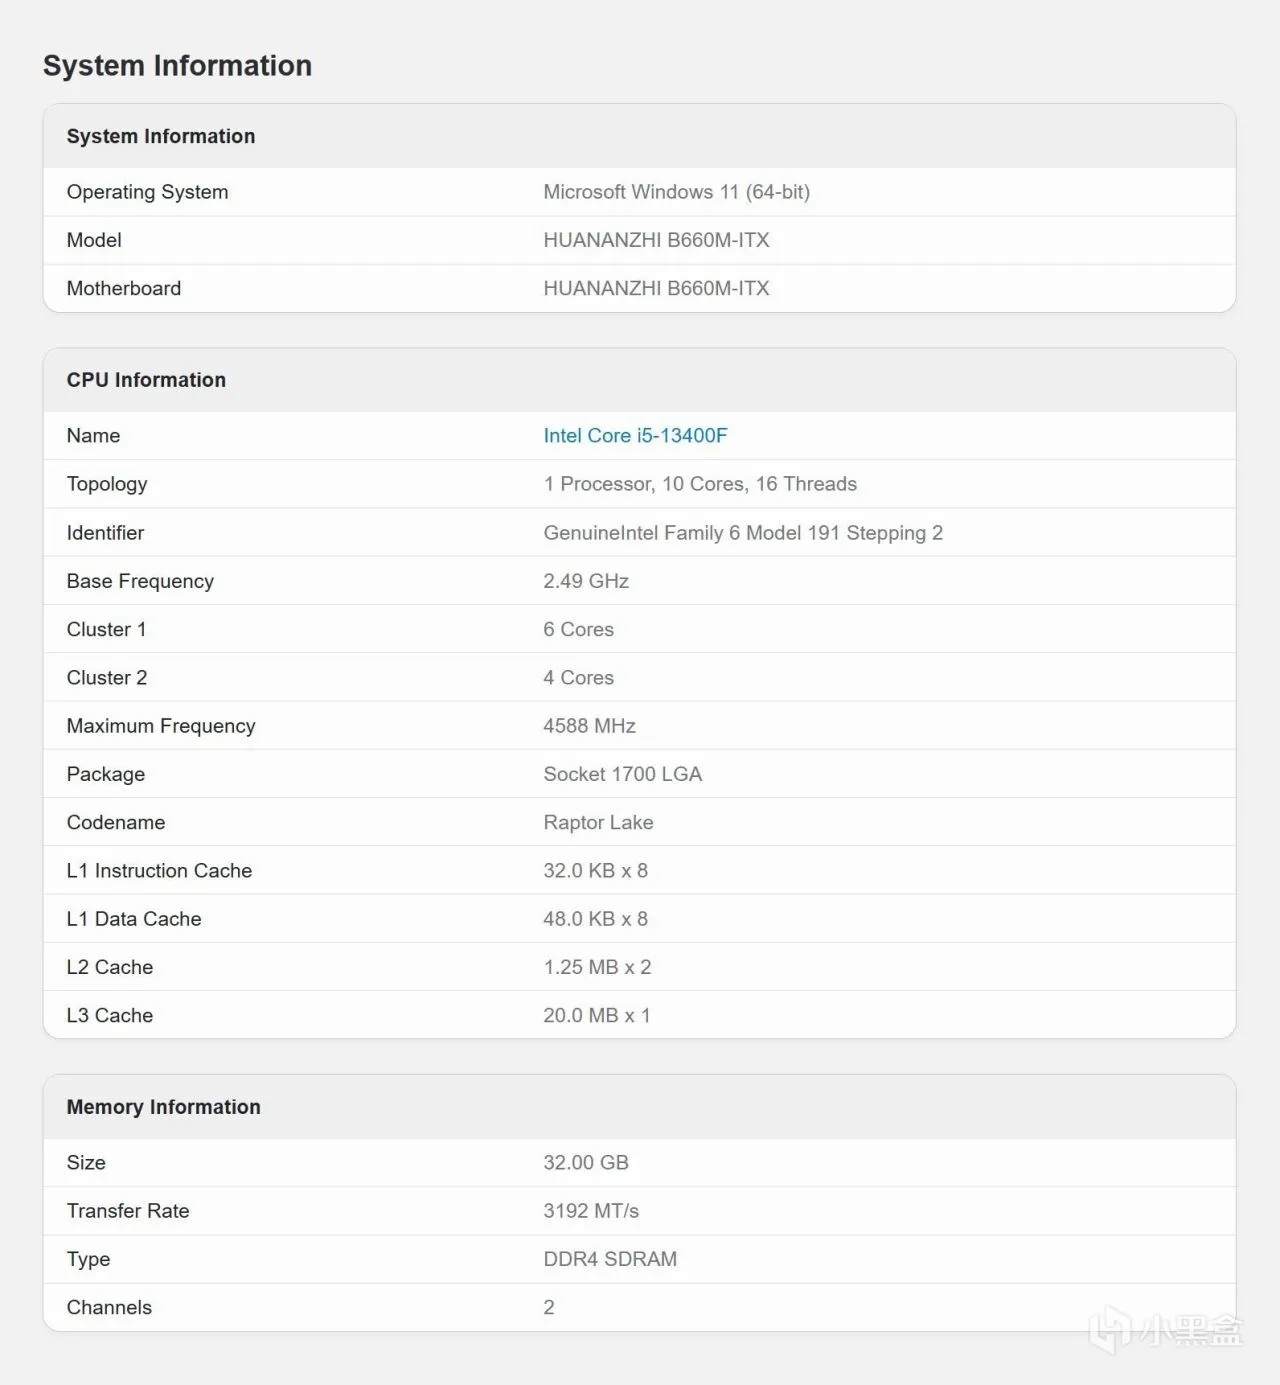Image resolution: width=1280 pixels, height=1385 pixels.
Task: Click the GenuineIntel Identifier value
Action: click(743, 533)
